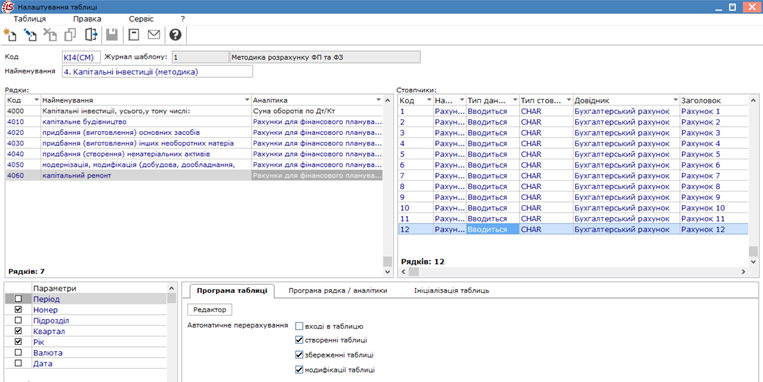
Task: Select row 4020 придбання основних засобів
Action: click(x=194, y=132)
